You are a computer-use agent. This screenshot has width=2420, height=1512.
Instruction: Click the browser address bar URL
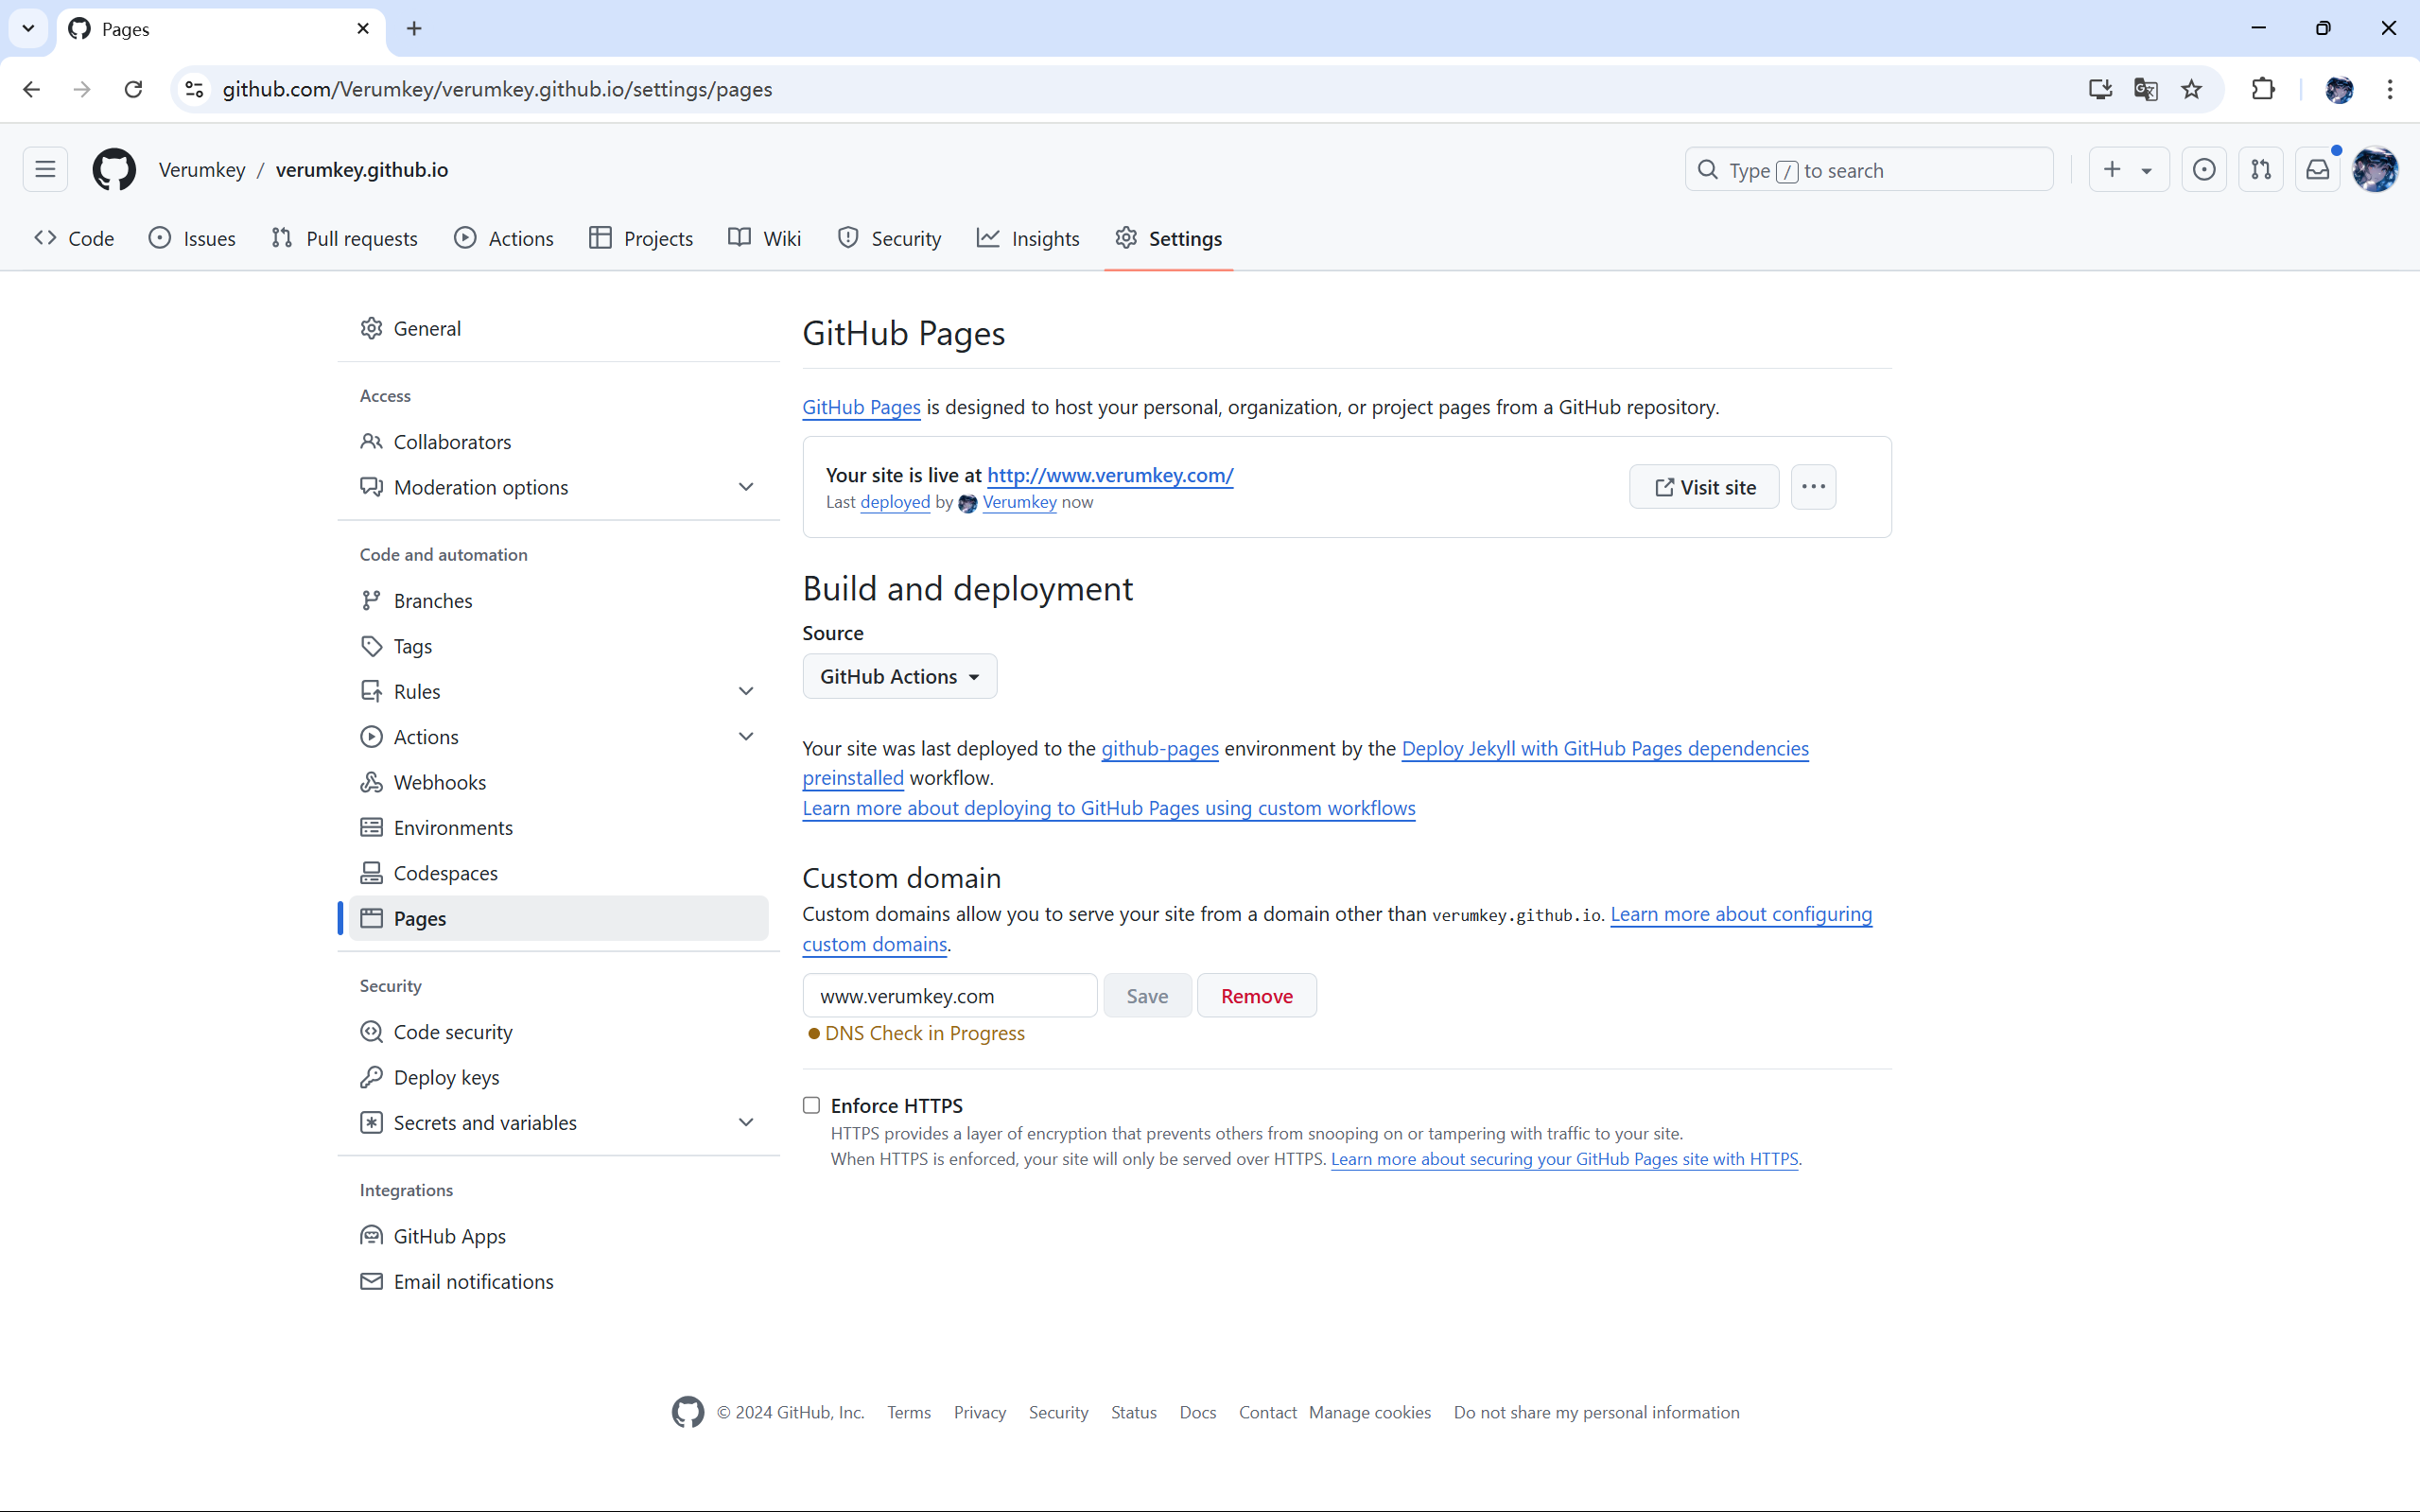[x=497, y=89]
